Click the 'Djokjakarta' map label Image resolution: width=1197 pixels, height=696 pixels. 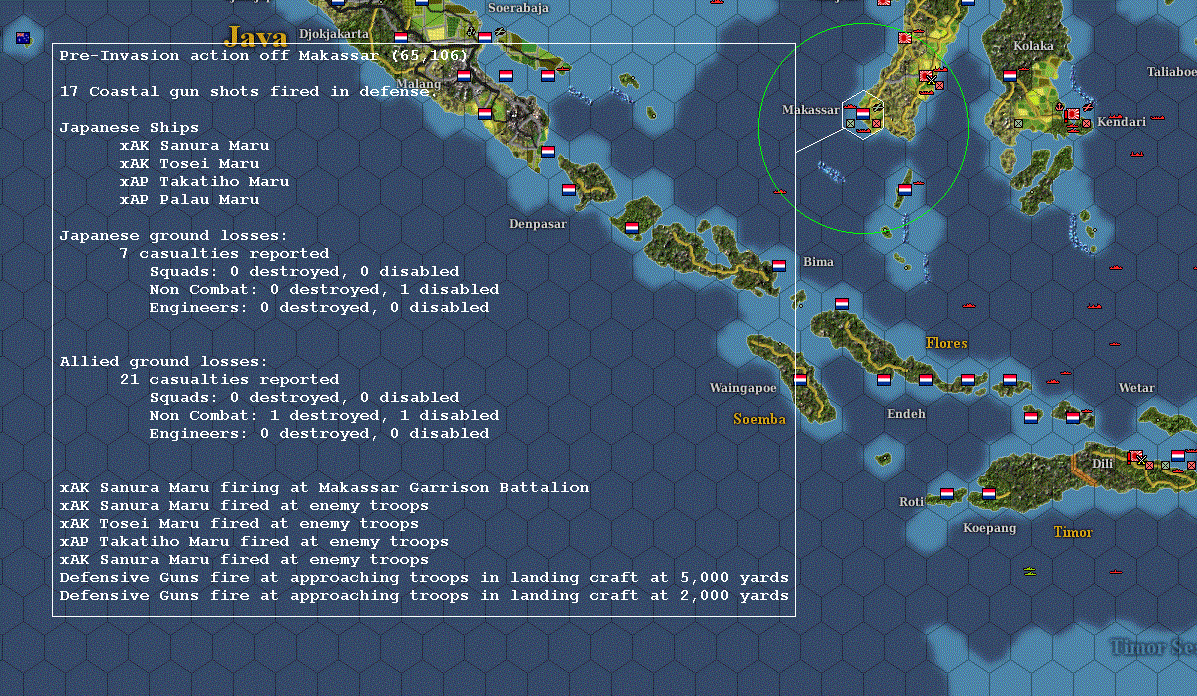coord(334,34)
